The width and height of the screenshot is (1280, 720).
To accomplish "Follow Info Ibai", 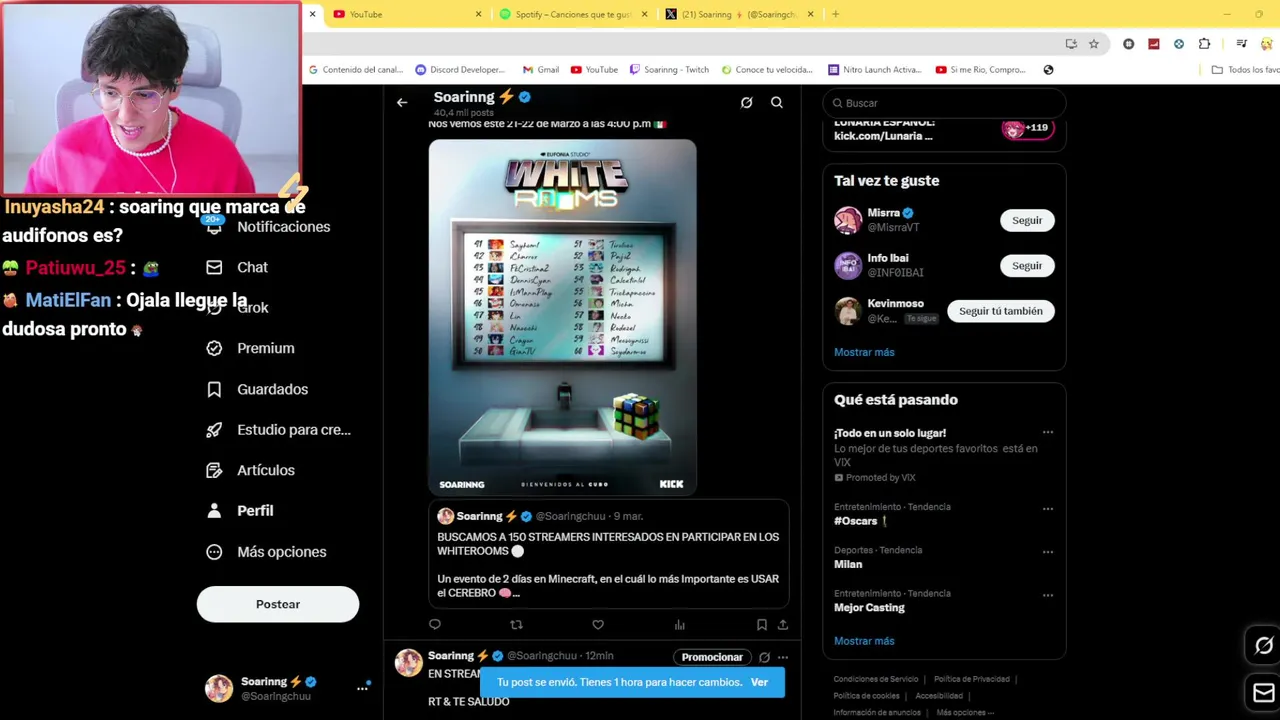I will pyautogui.click(x=1027, y=266).
